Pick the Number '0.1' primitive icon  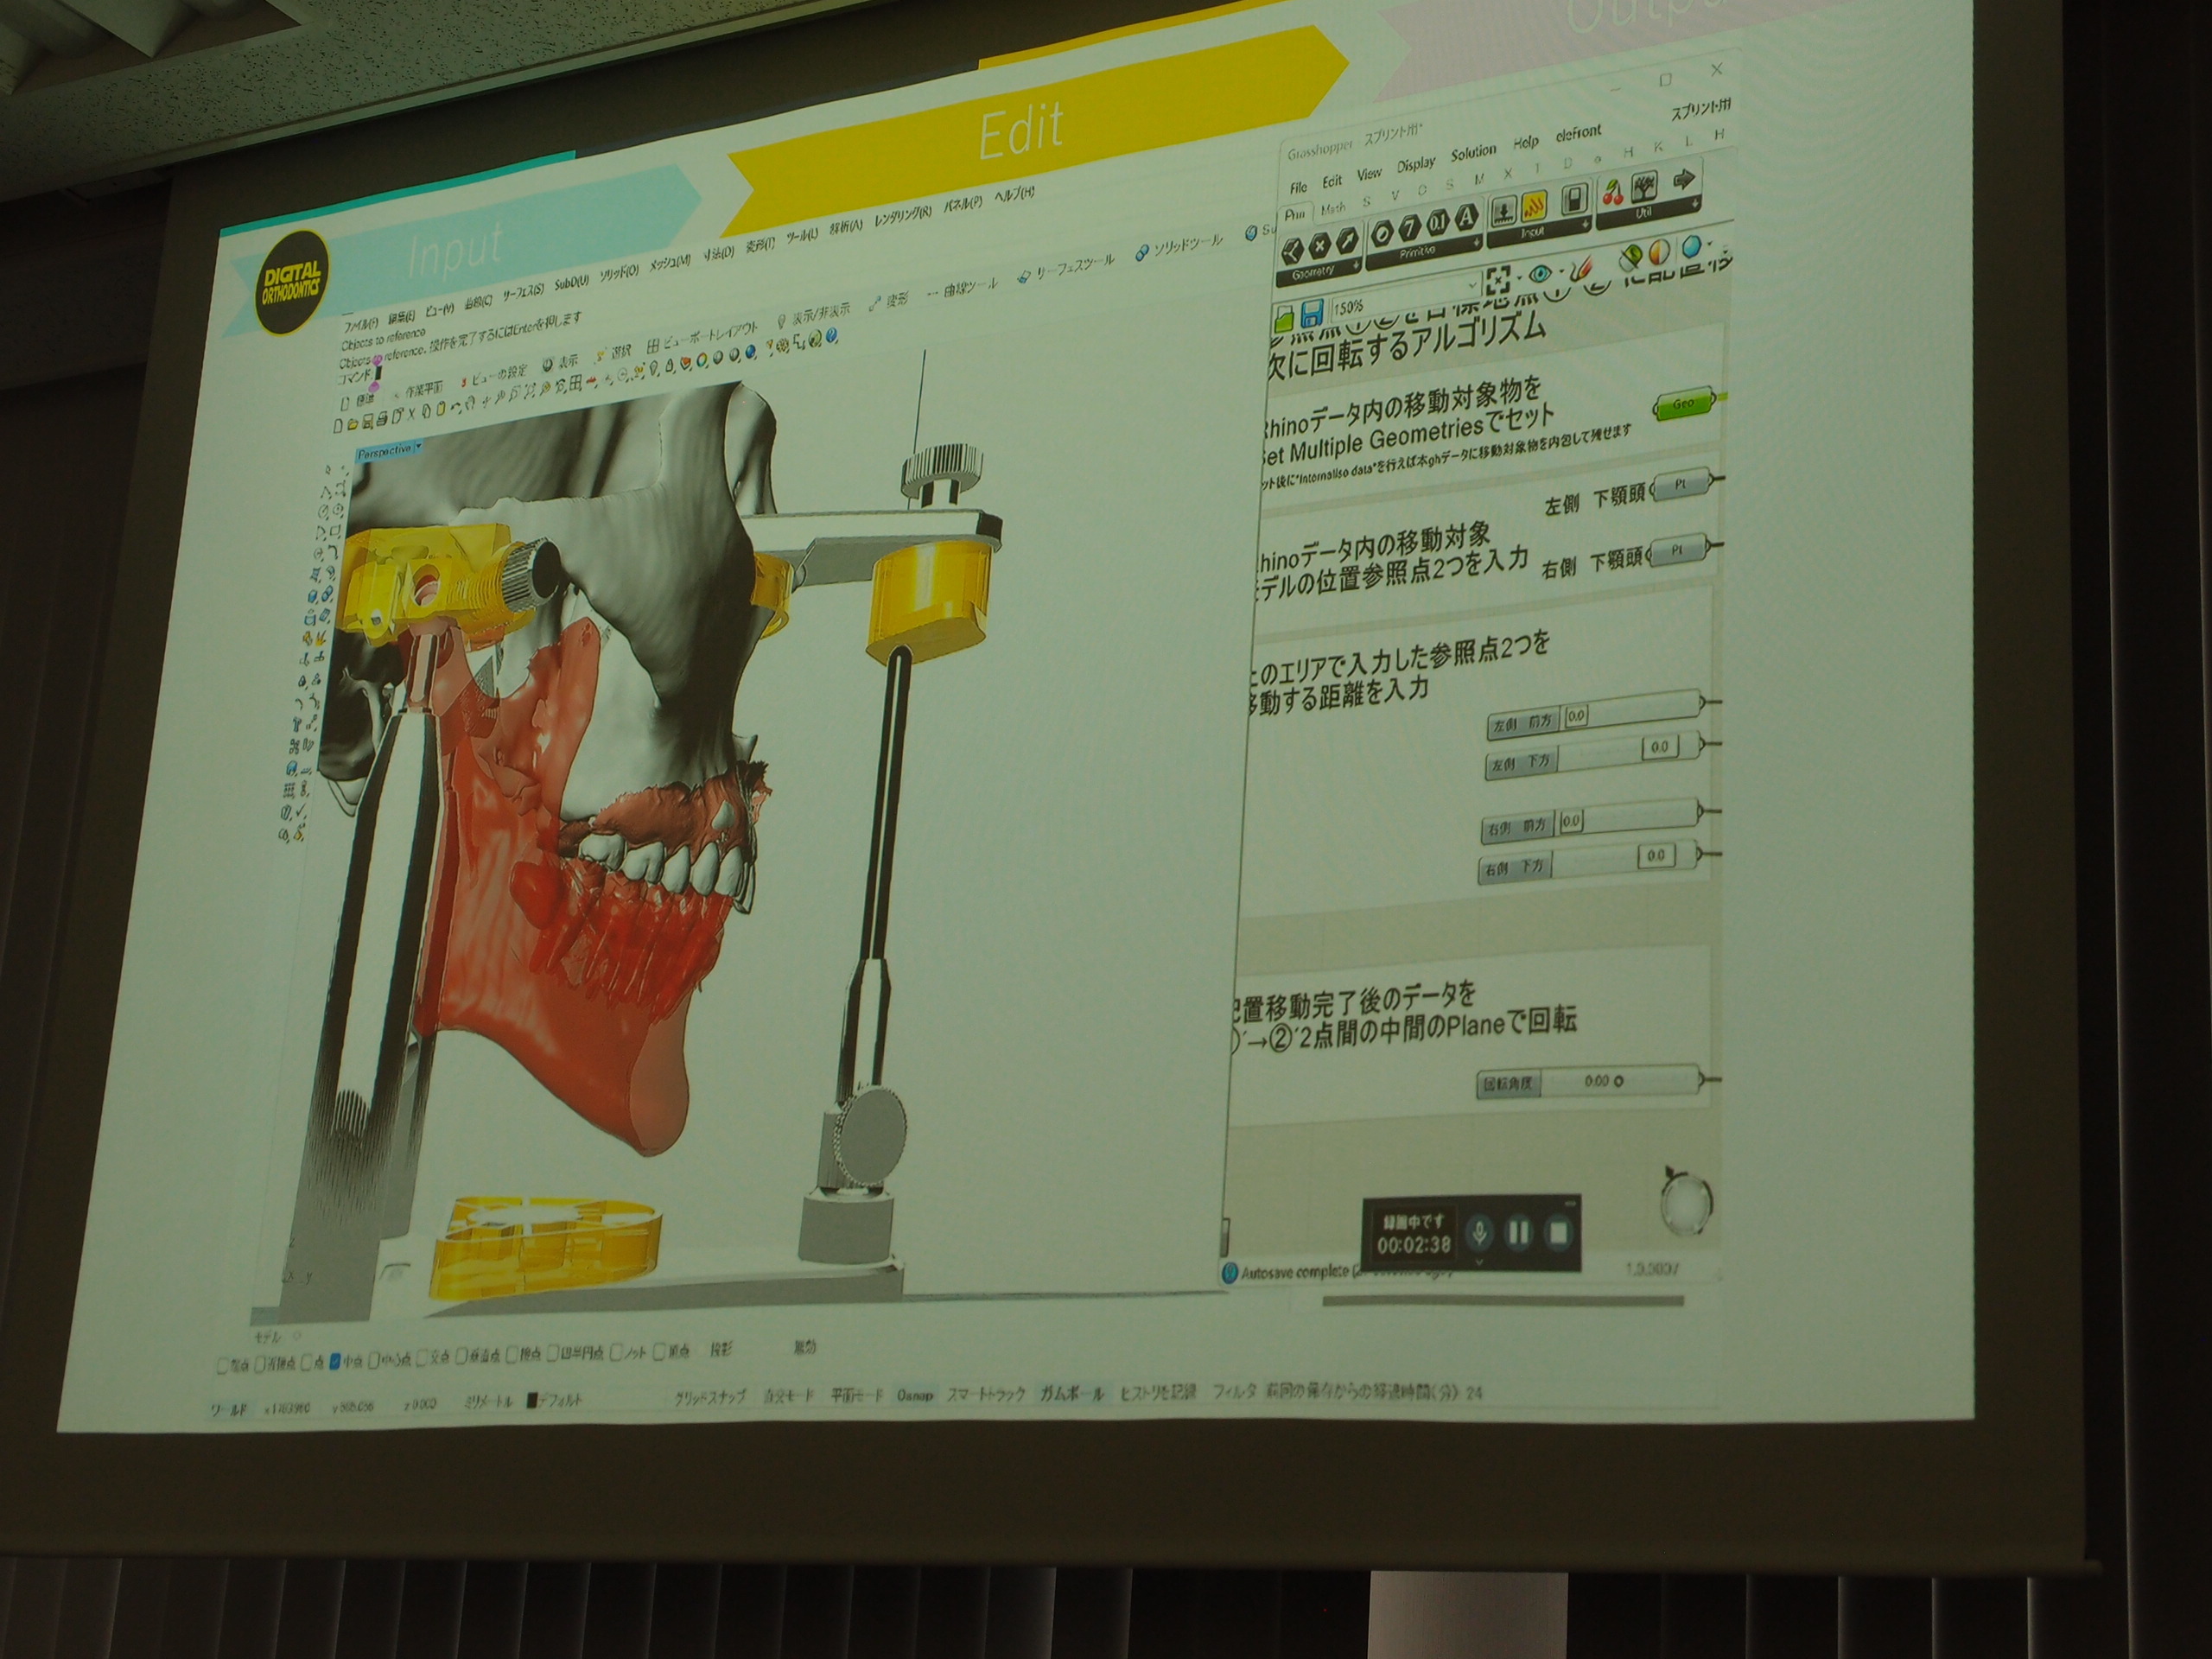(1439, 222)
